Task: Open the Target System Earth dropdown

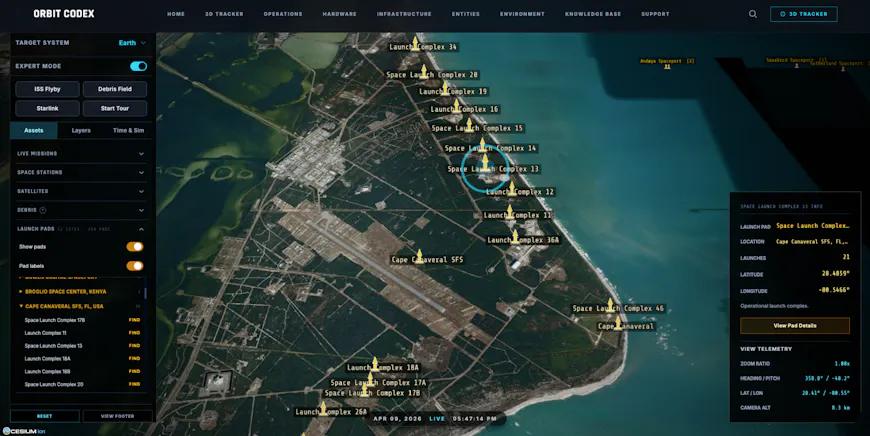Action: (132, 43)
